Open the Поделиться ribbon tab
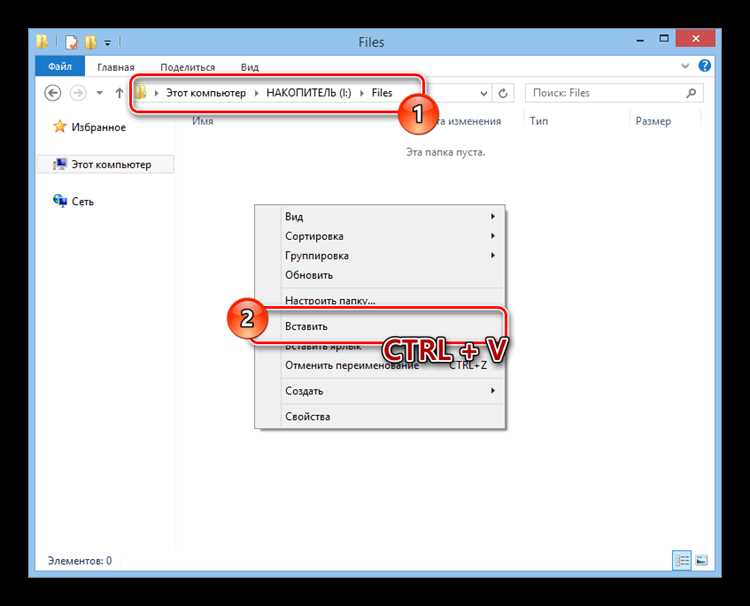Screen dimensions: 750x606 point(188,67)
